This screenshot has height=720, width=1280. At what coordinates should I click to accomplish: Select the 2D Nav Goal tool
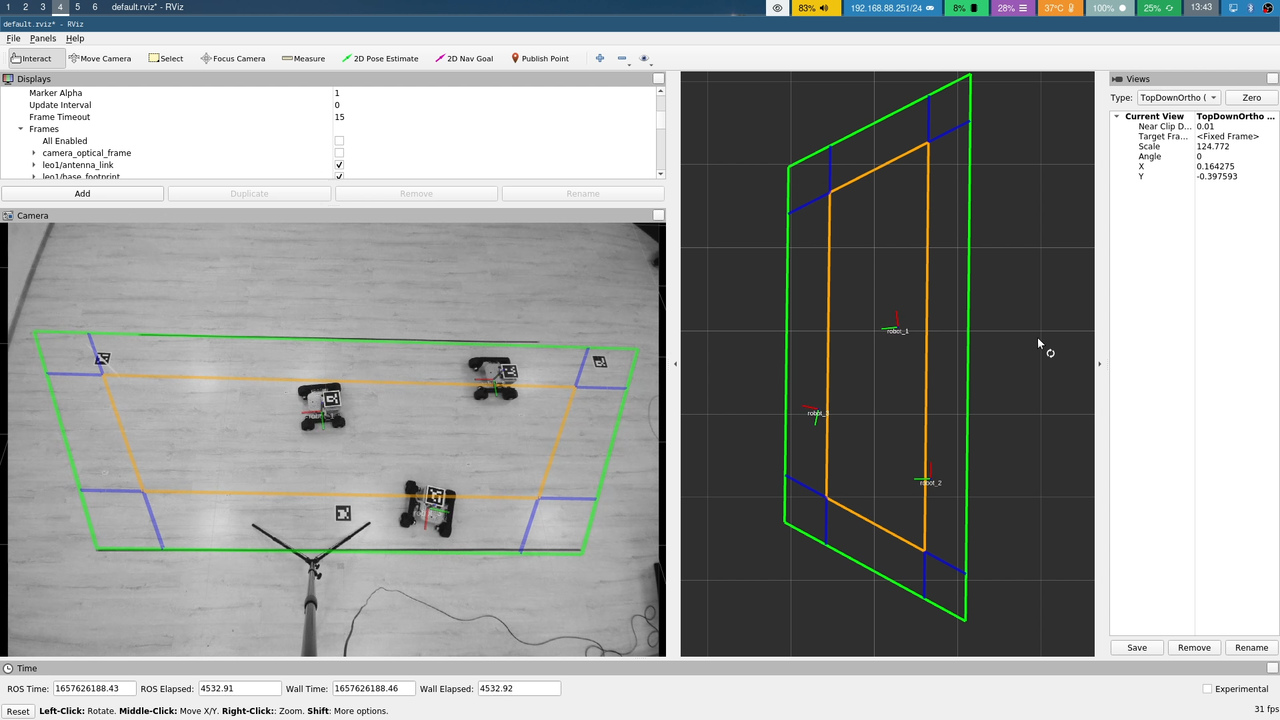464,58
